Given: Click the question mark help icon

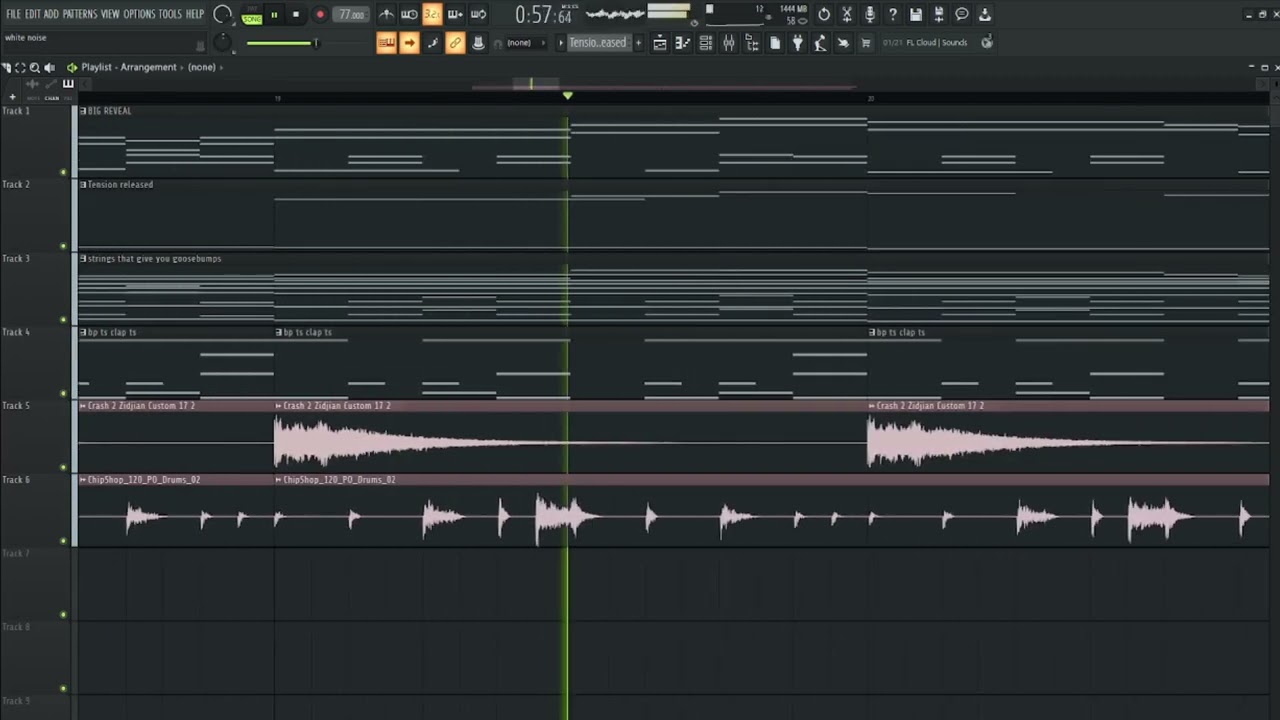Looking at the screenshot, I should pos(893,14).
